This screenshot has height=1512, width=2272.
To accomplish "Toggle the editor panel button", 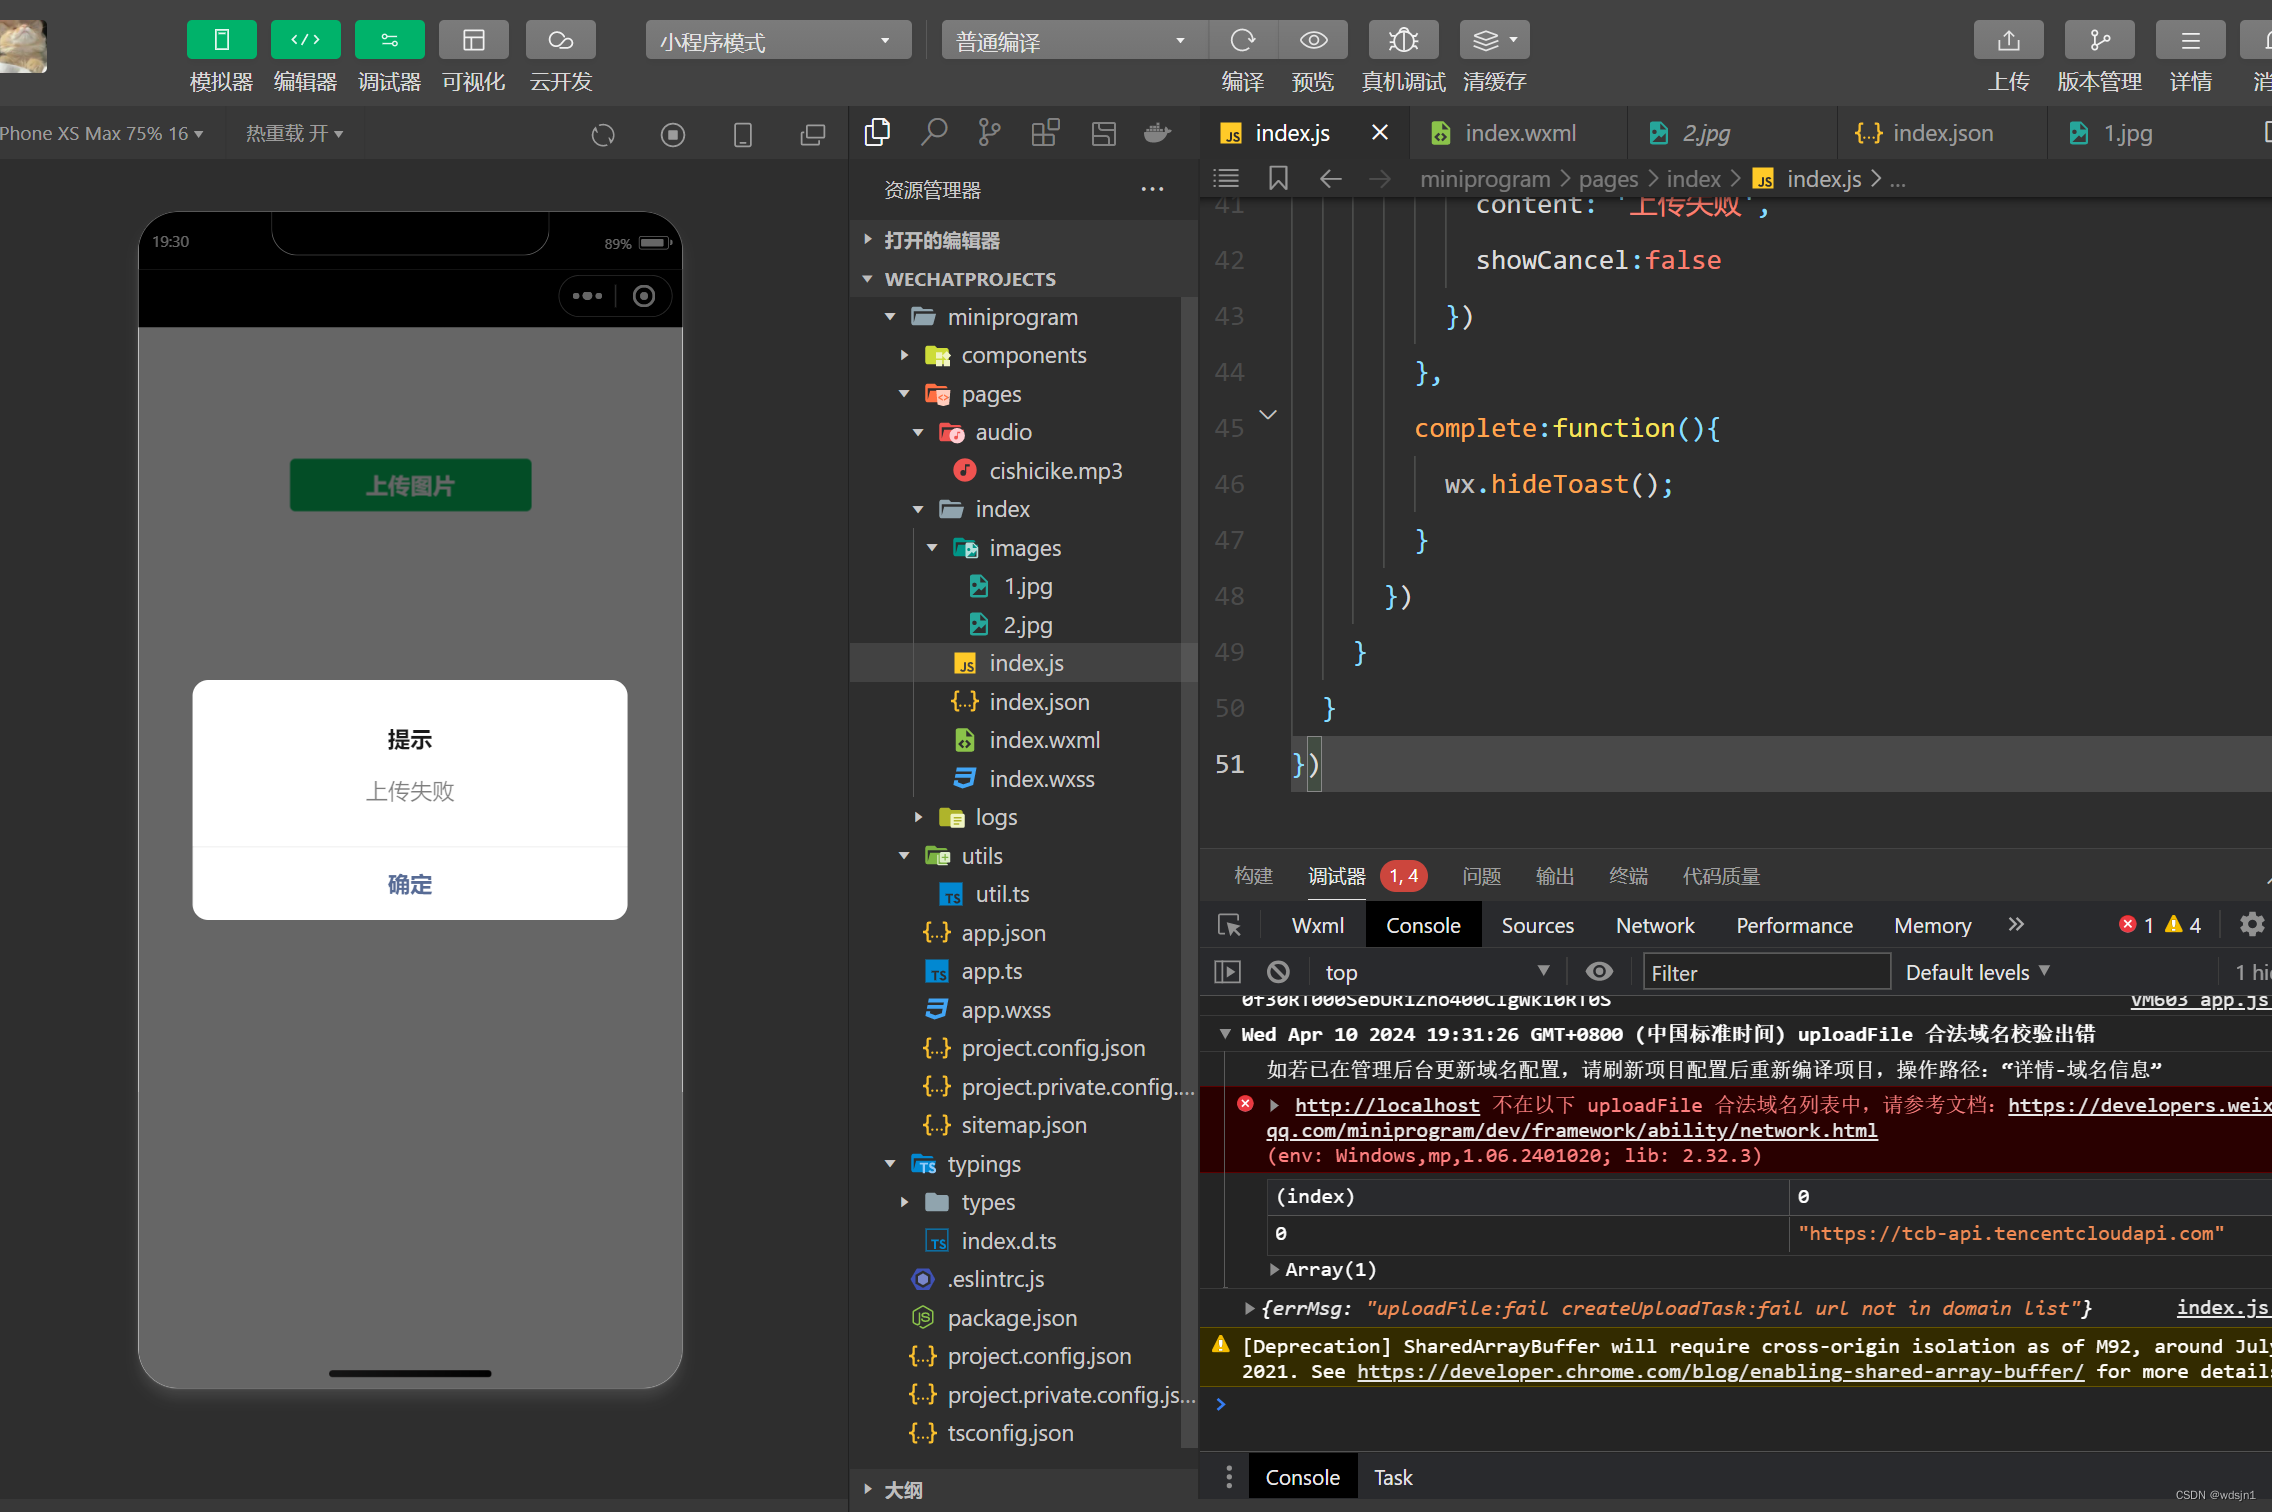I will point(305,40).
